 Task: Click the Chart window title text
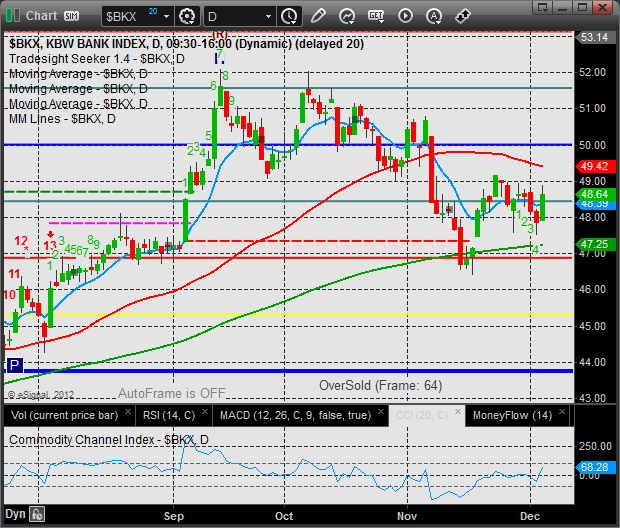42,16
